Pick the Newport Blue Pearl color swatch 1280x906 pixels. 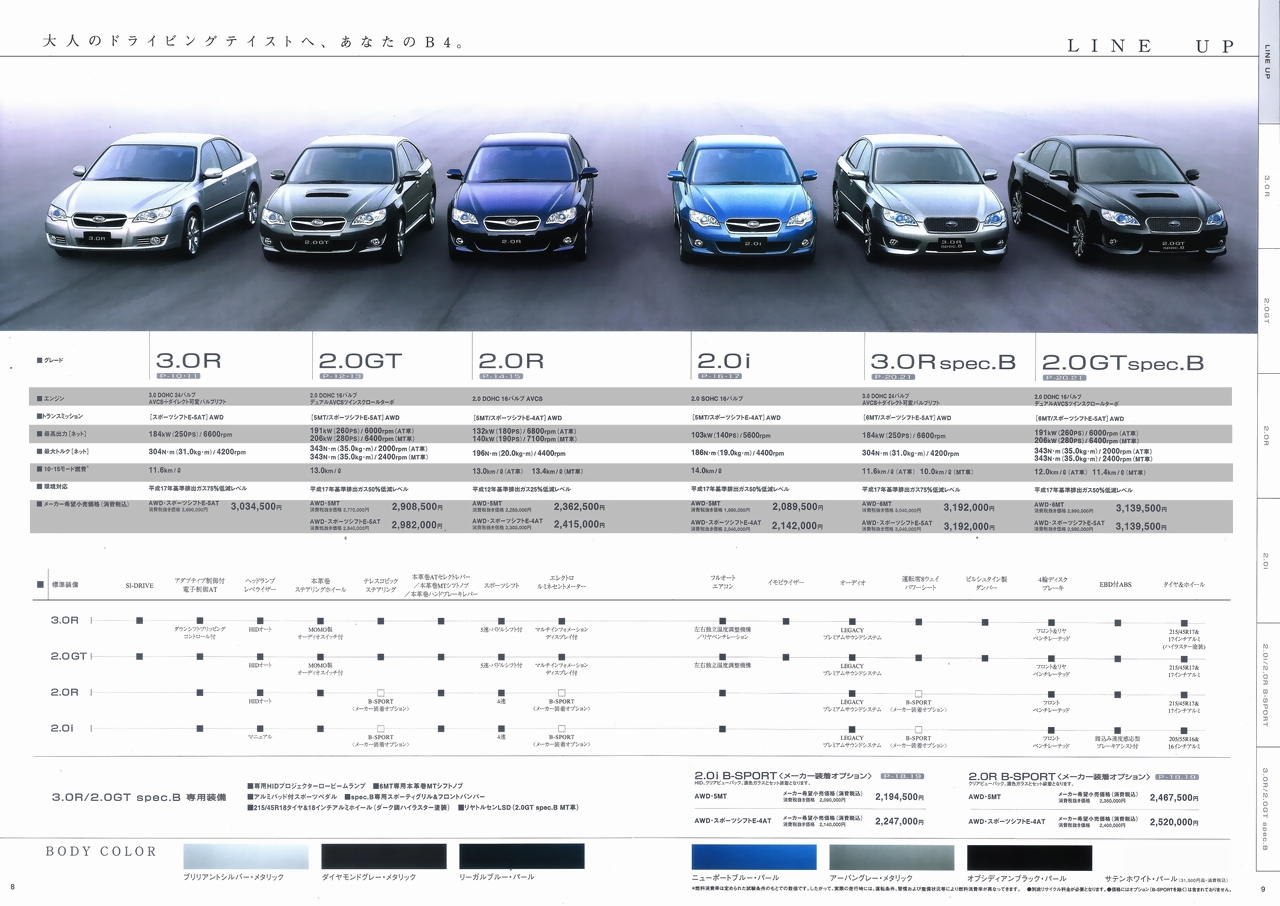[754, 856]
